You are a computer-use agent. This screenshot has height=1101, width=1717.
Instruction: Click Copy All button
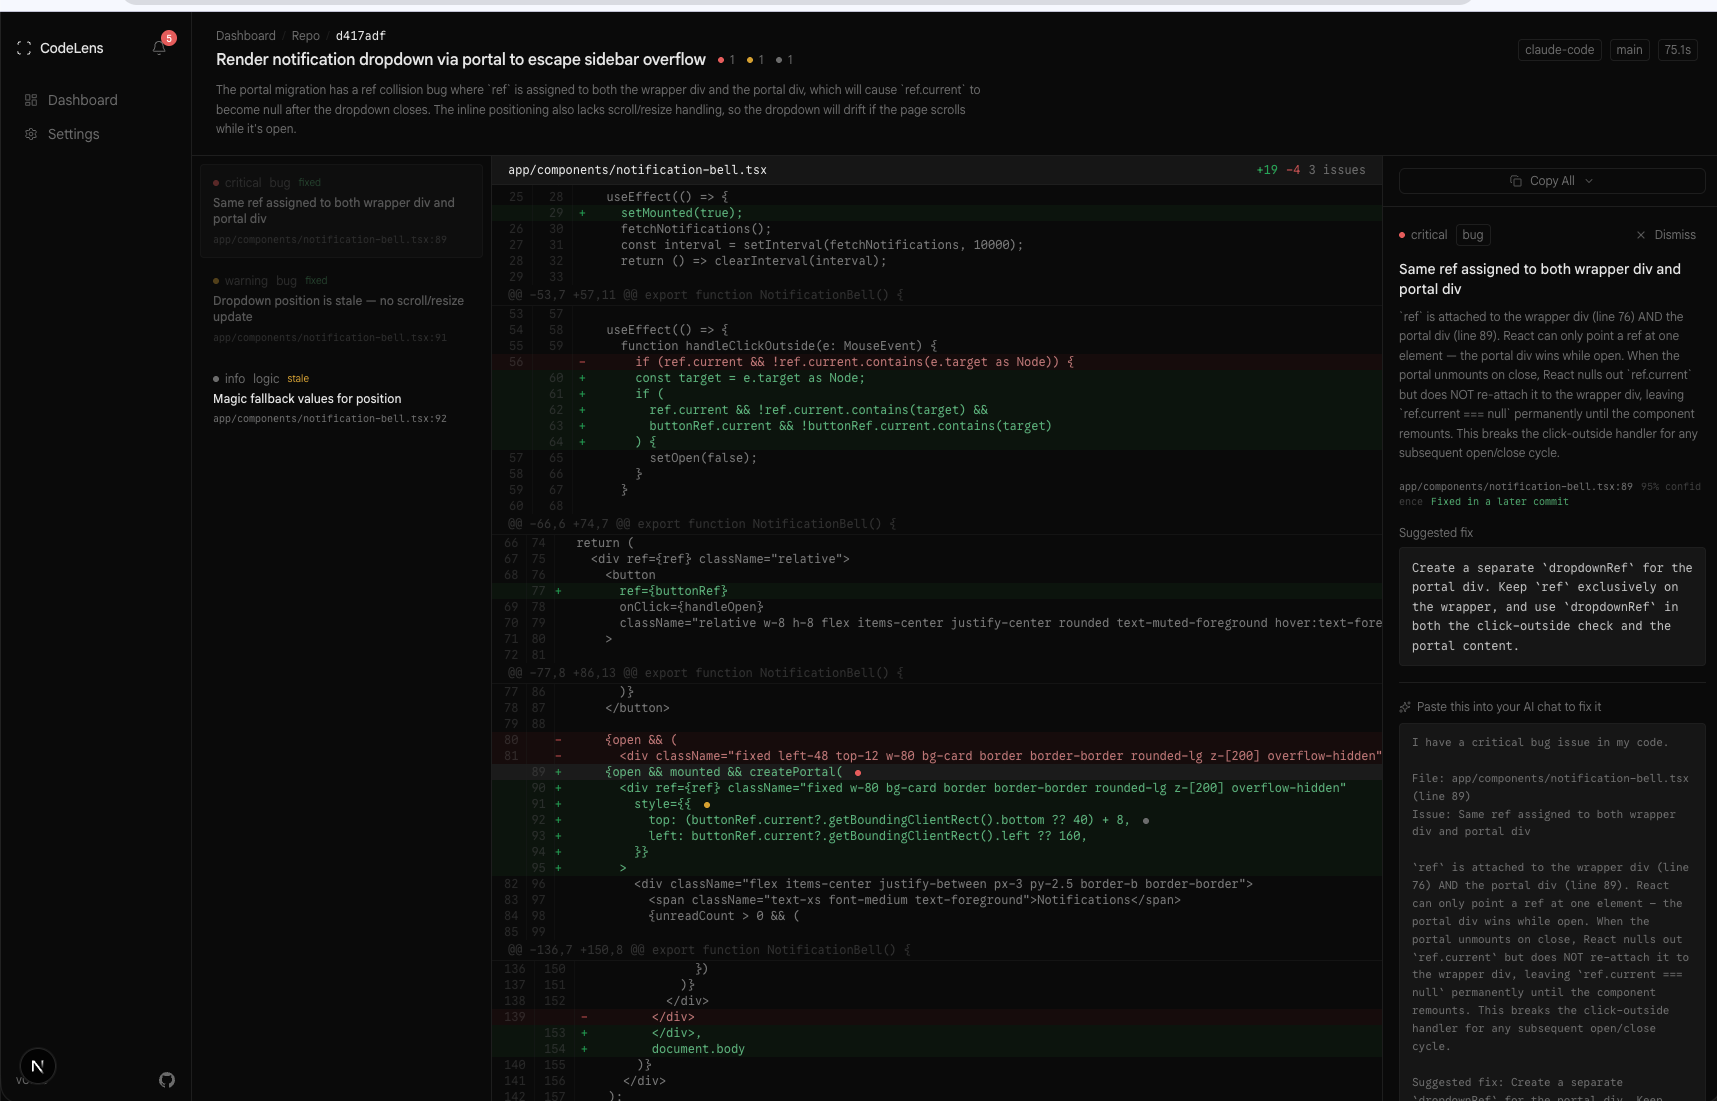tap(1552, 181)
